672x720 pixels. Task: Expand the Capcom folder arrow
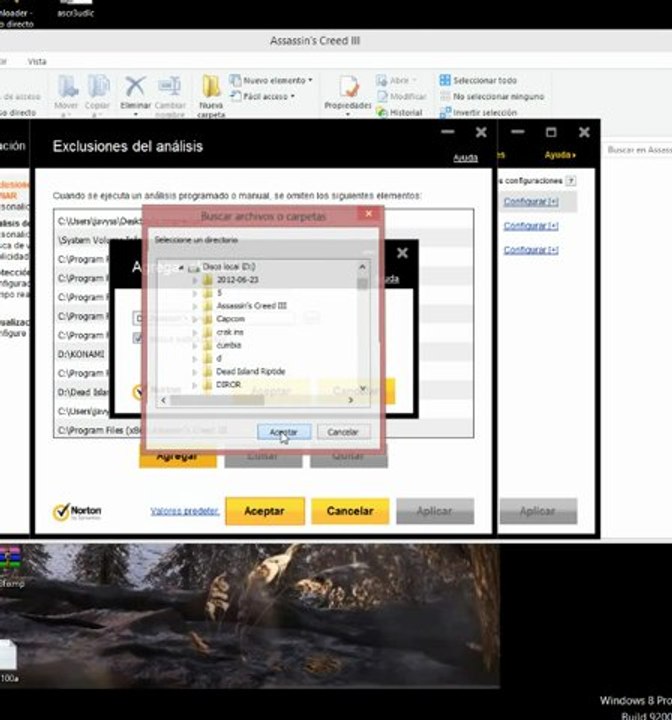pyautogui.click(x=195, y=319)
